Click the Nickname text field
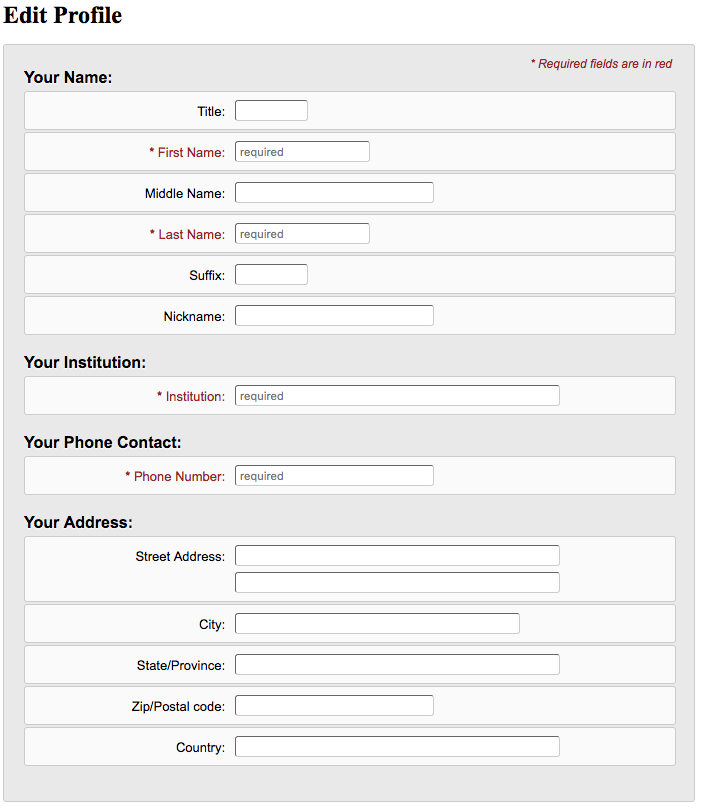 click(x=334, y=316)
